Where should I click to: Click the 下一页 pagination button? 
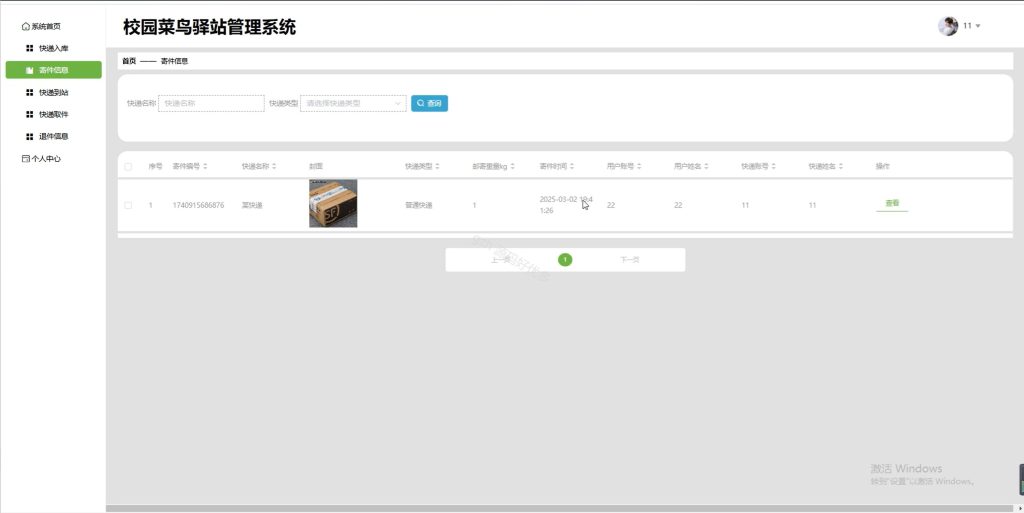click(x=630, y=260)
